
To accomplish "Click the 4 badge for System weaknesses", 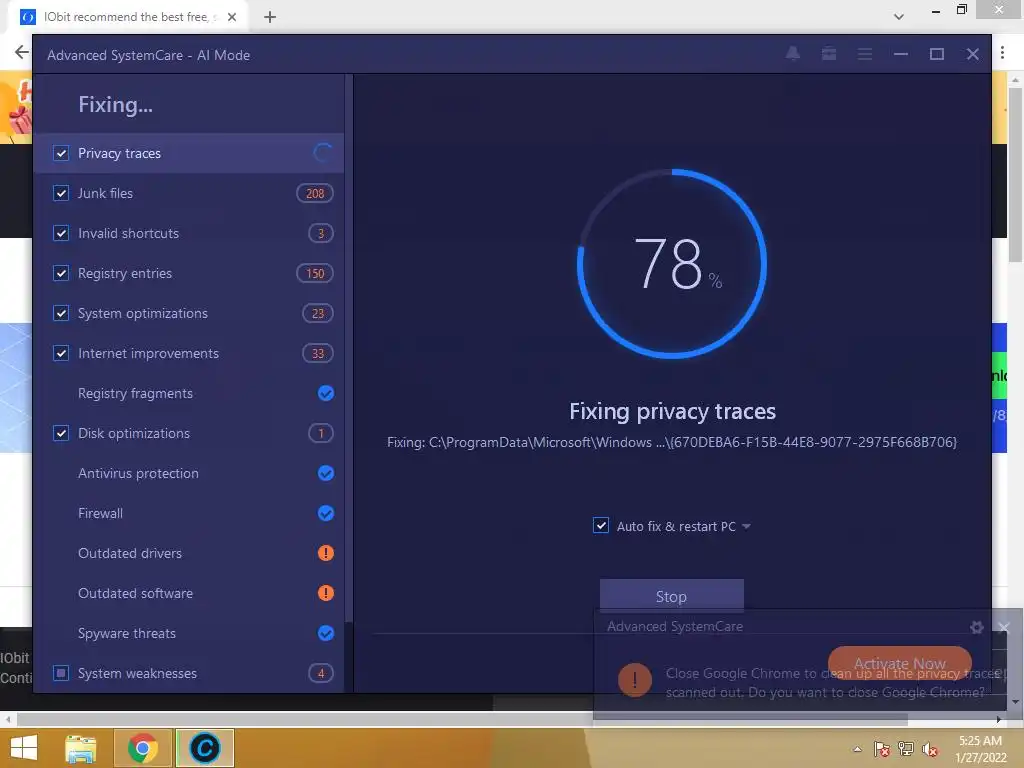I will point(321,673).
